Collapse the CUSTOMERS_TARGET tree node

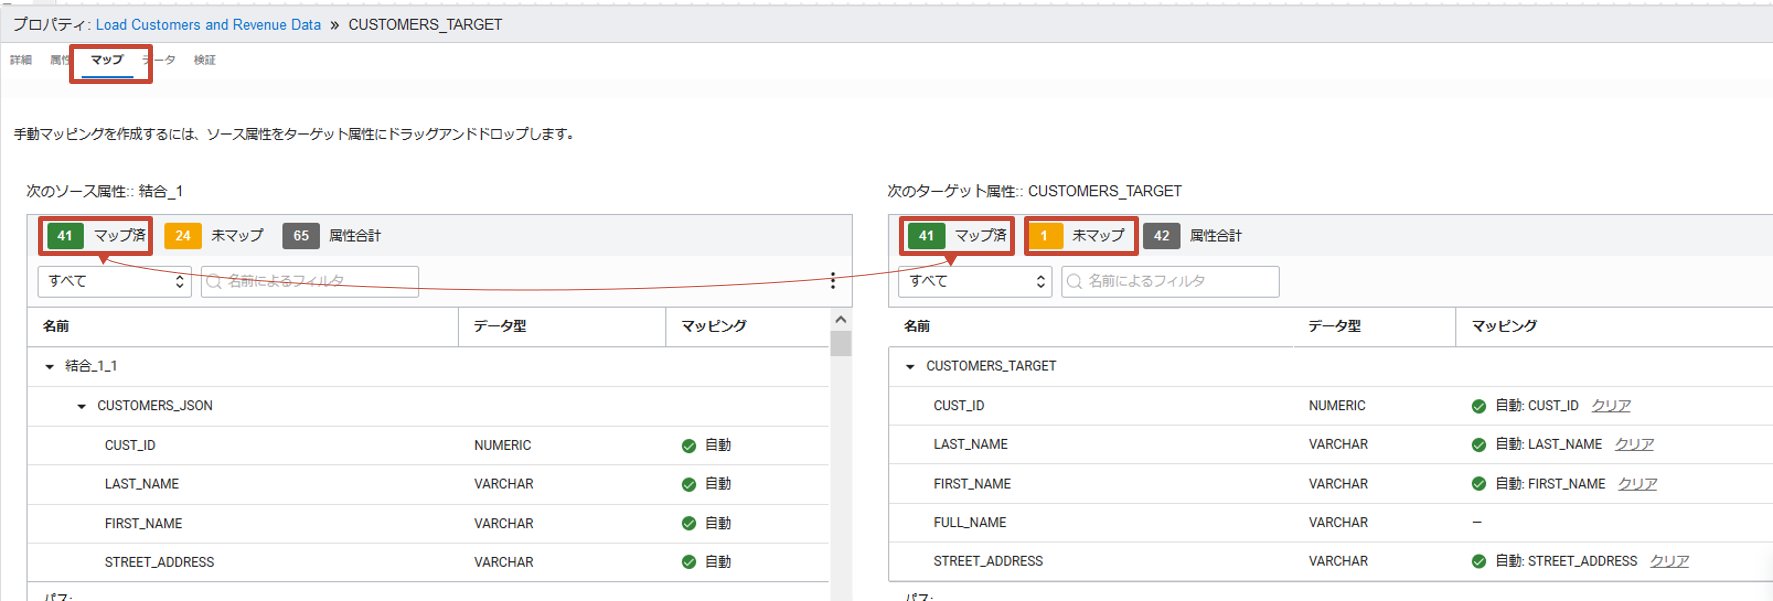(x=910, y=367)
